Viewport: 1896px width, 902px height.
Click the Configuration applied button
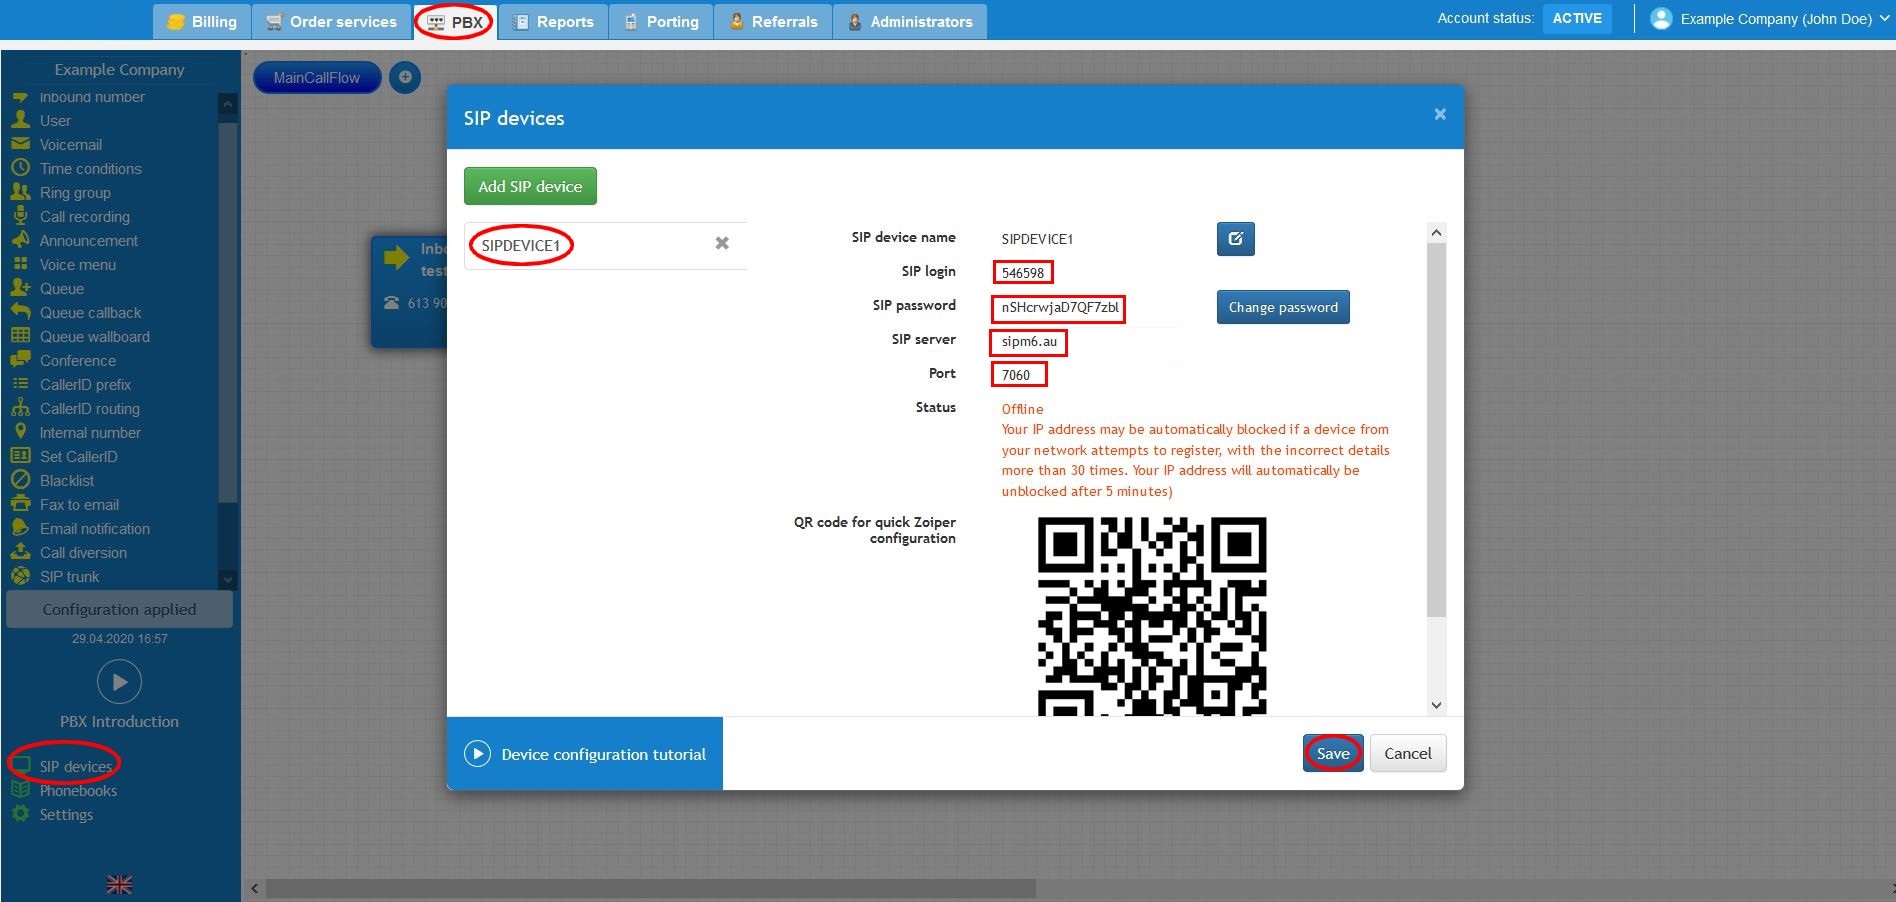[119, 609]
